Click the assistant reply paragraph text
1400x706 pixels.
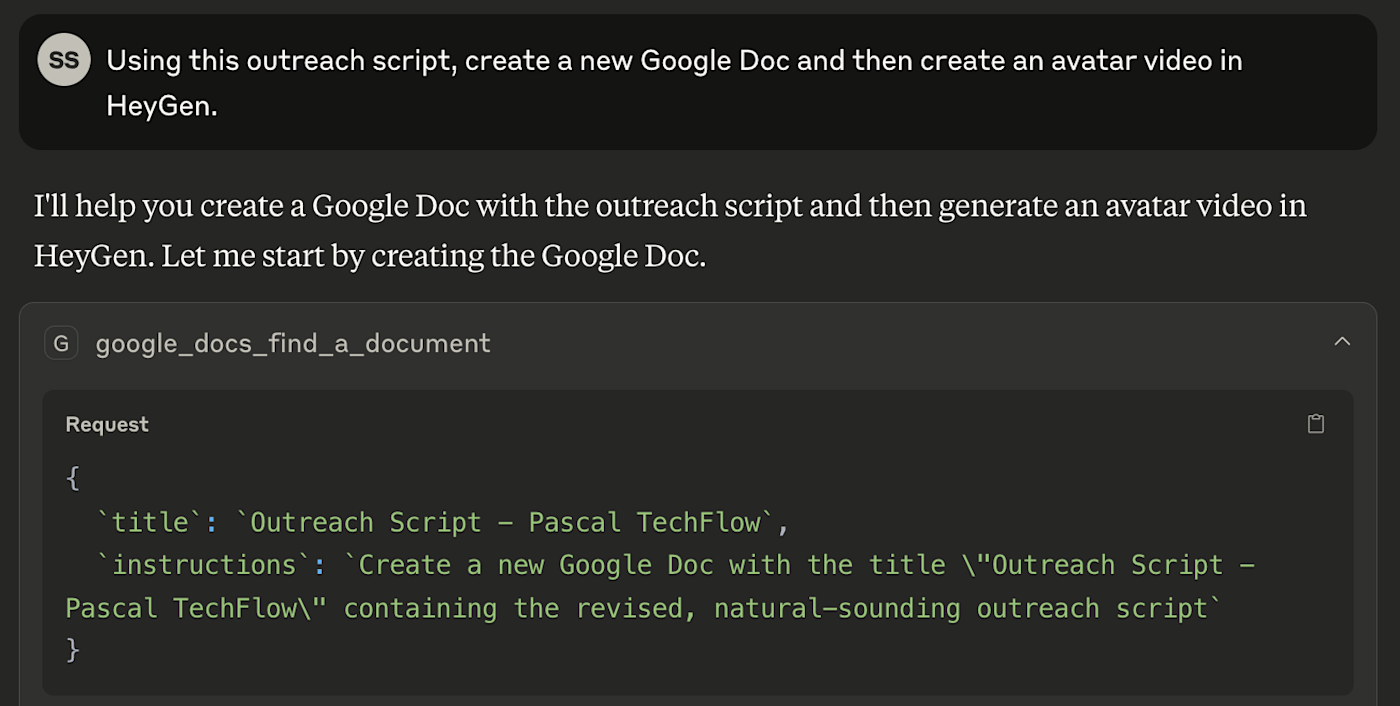670,231
